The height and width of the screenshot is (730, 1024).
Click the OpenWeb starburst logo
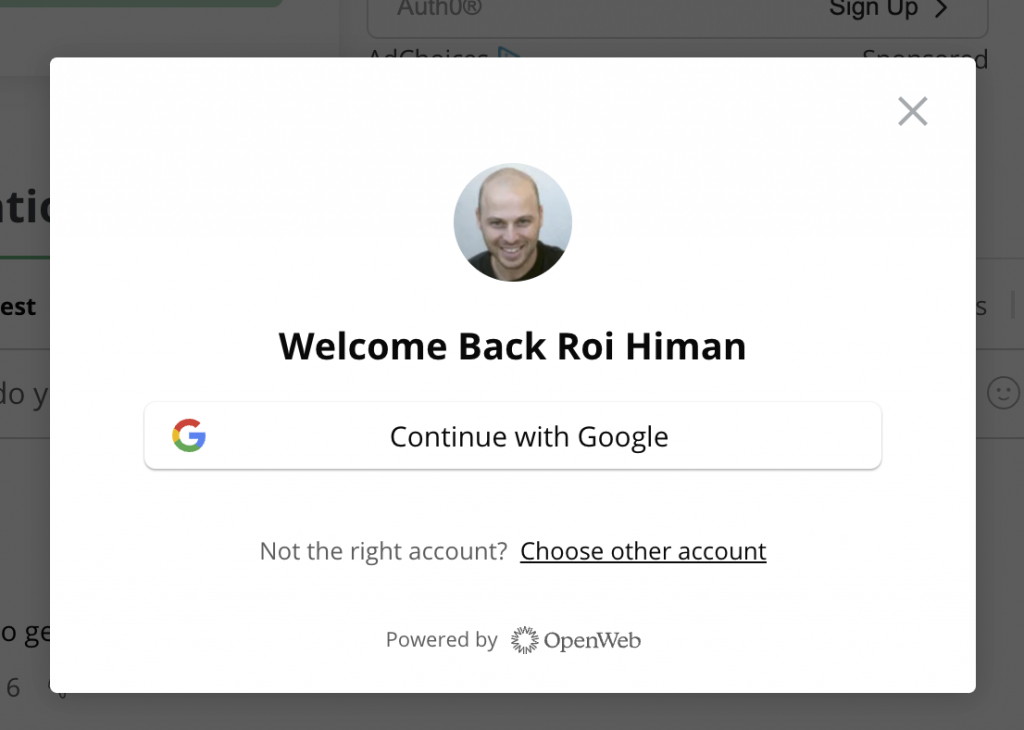coord(524,640)
